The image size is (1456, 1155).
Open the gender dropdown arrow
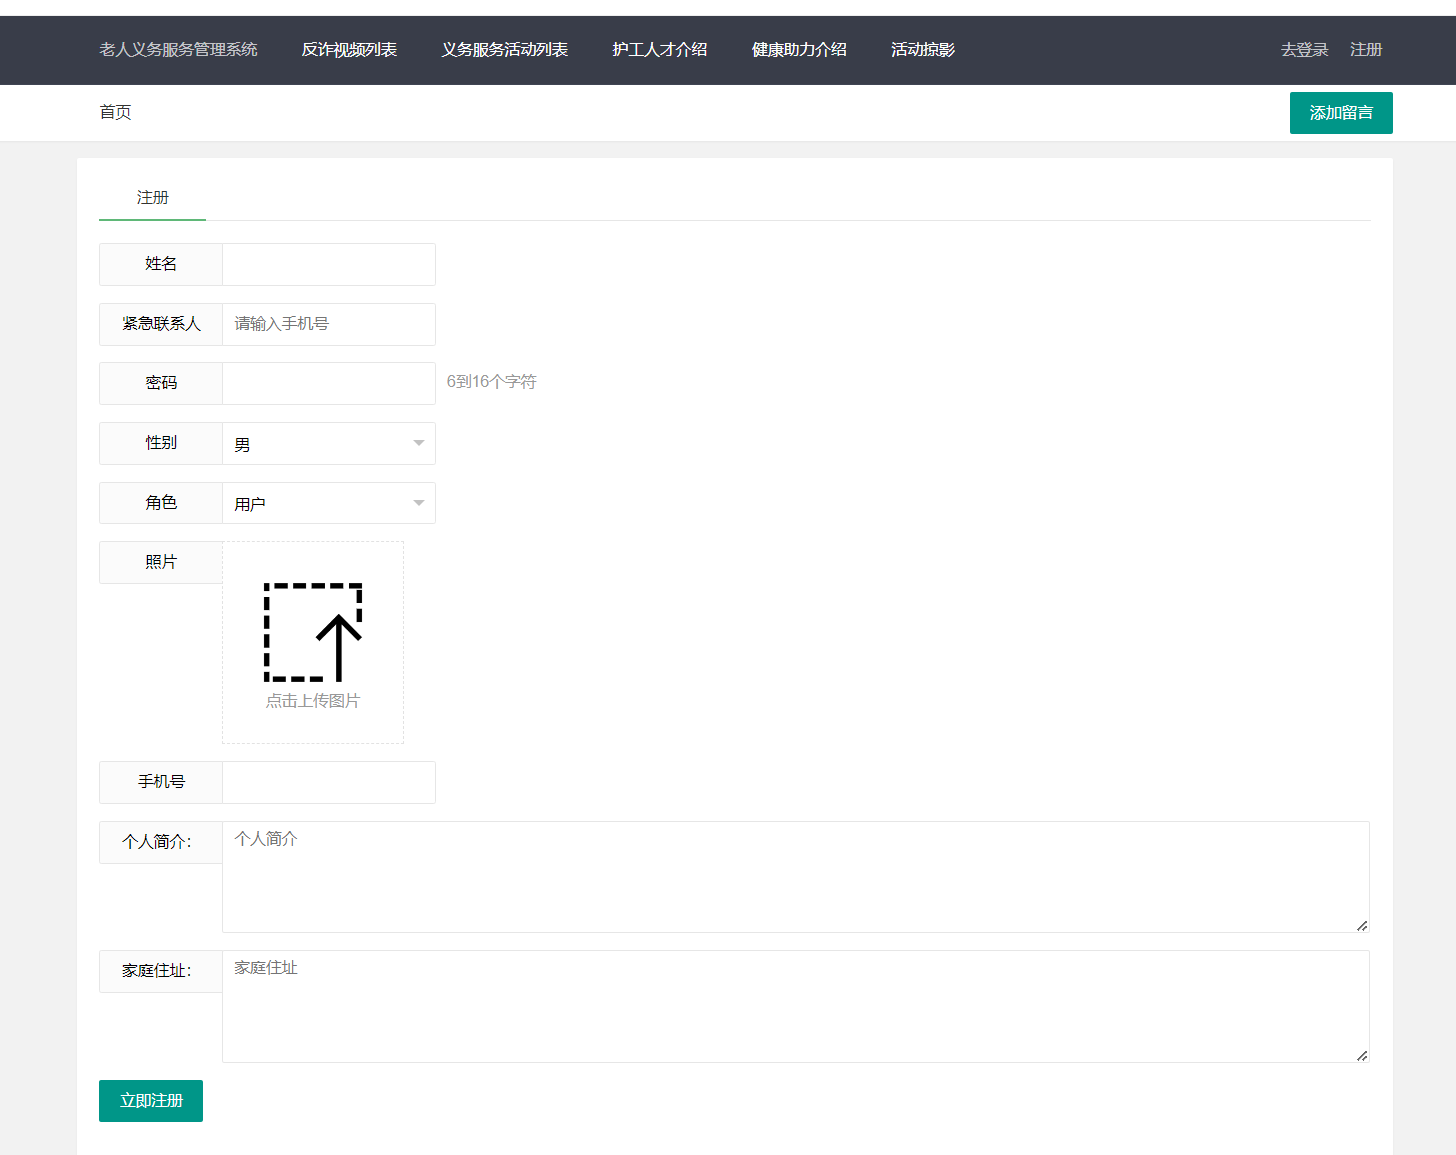click(x=418, y=443)
